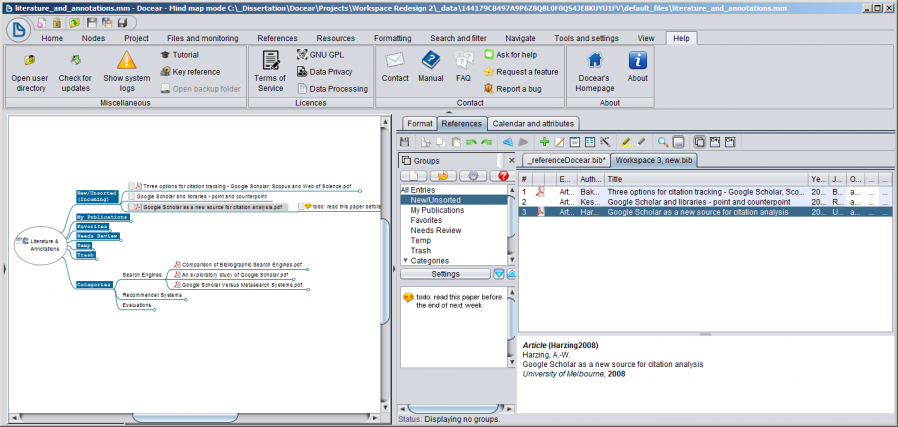Click the up arrow beside Settings button
Screen dimensions: 898x427
(511, 274)
